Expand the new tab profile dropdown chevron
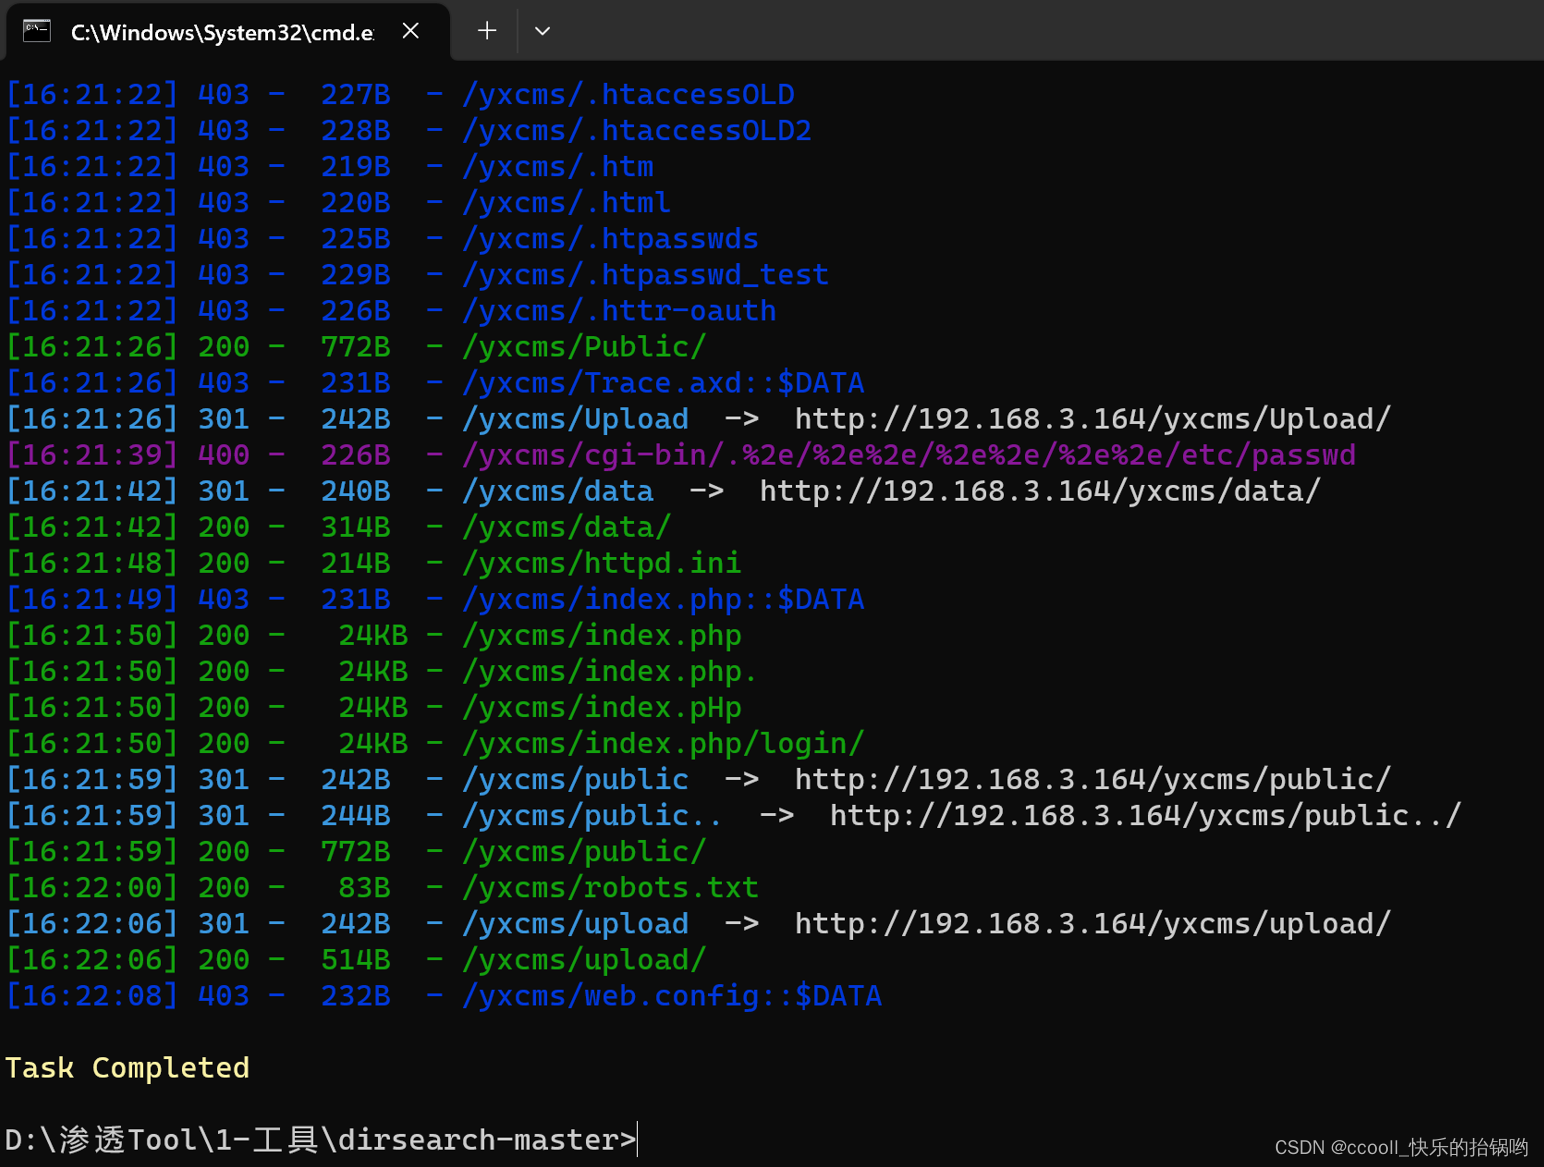 point(542,31)
